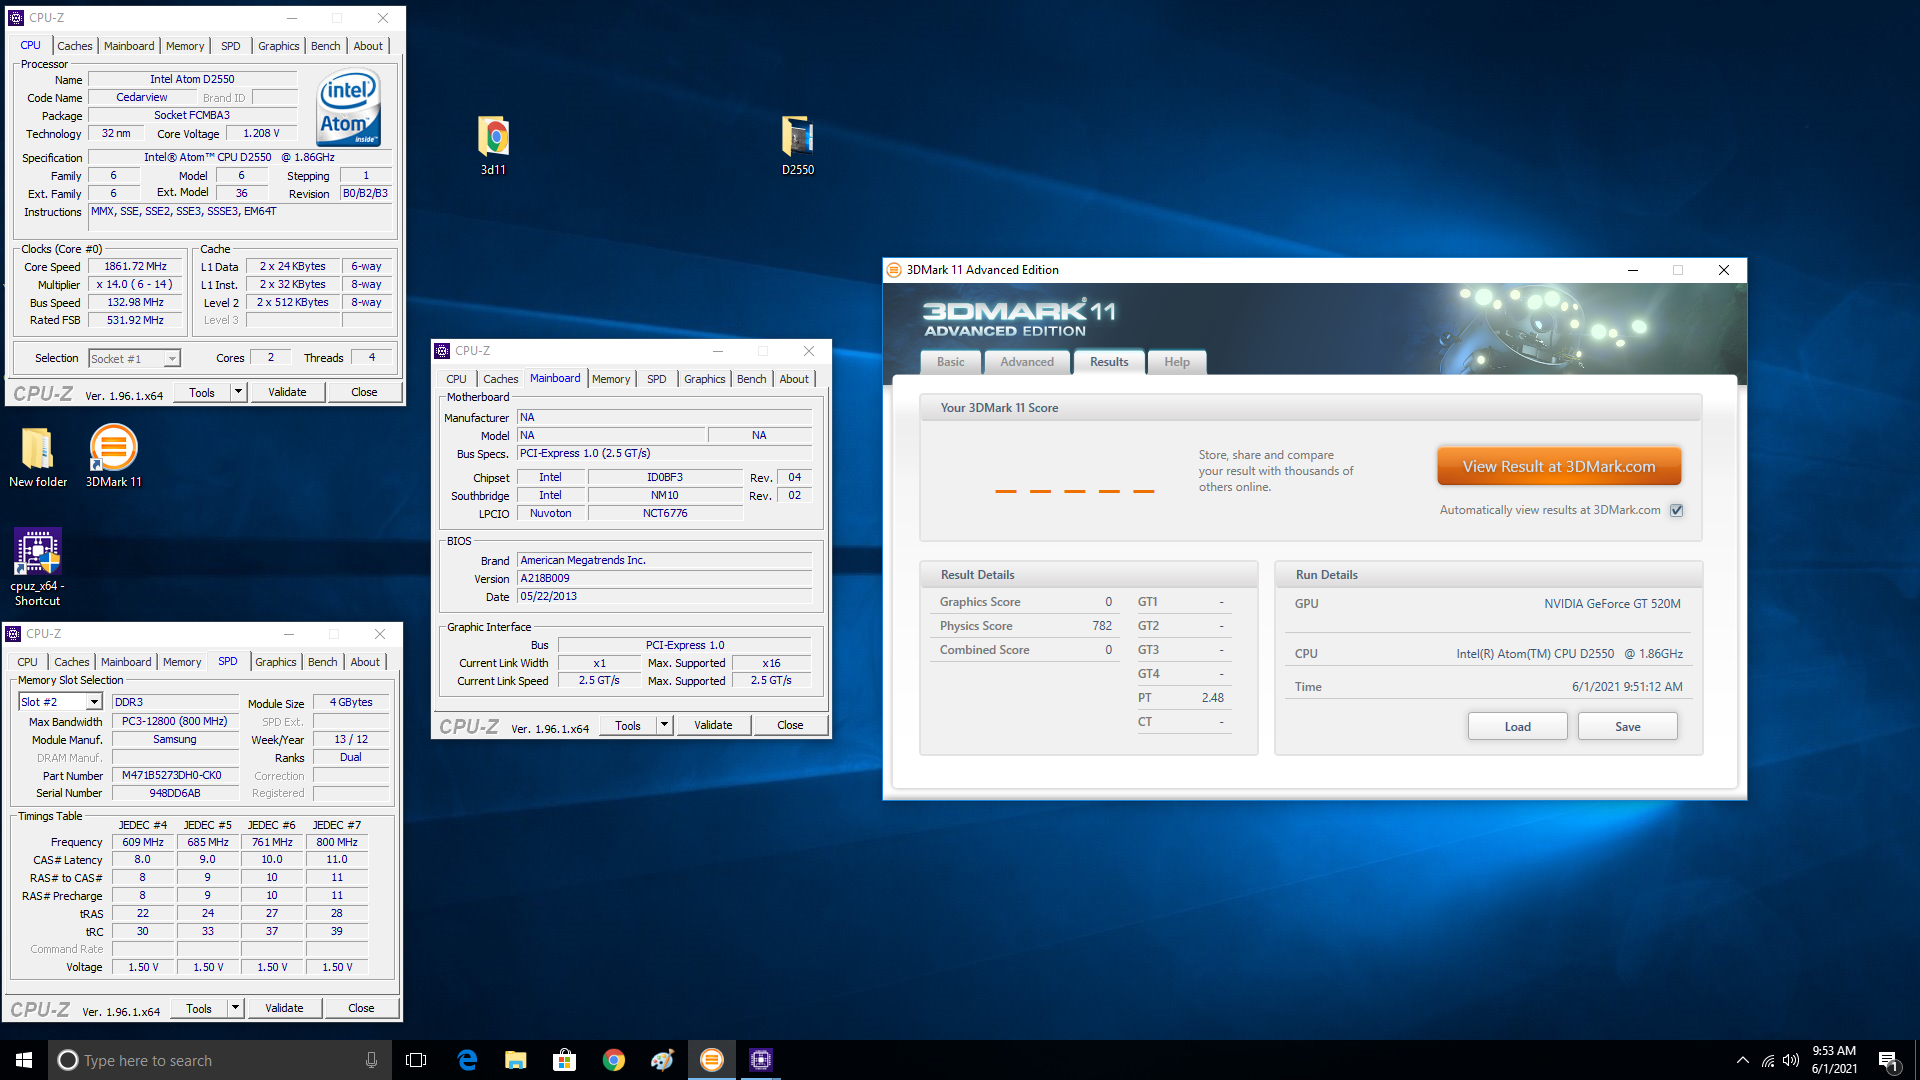Click the Code Name Cedarview field

point(142,97)
